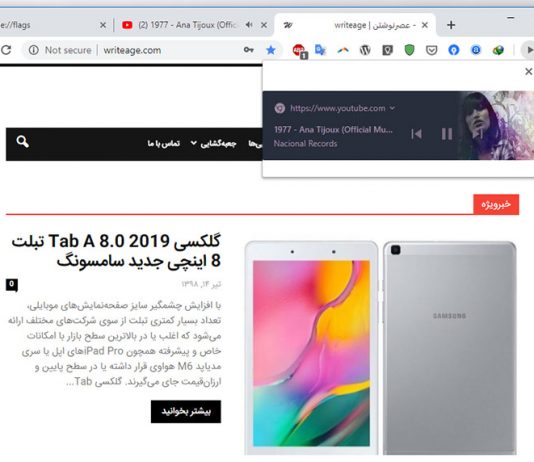Open the WordPress extension icon
Viewport: 534px width, 462px height.
click(x=365, y=50)
